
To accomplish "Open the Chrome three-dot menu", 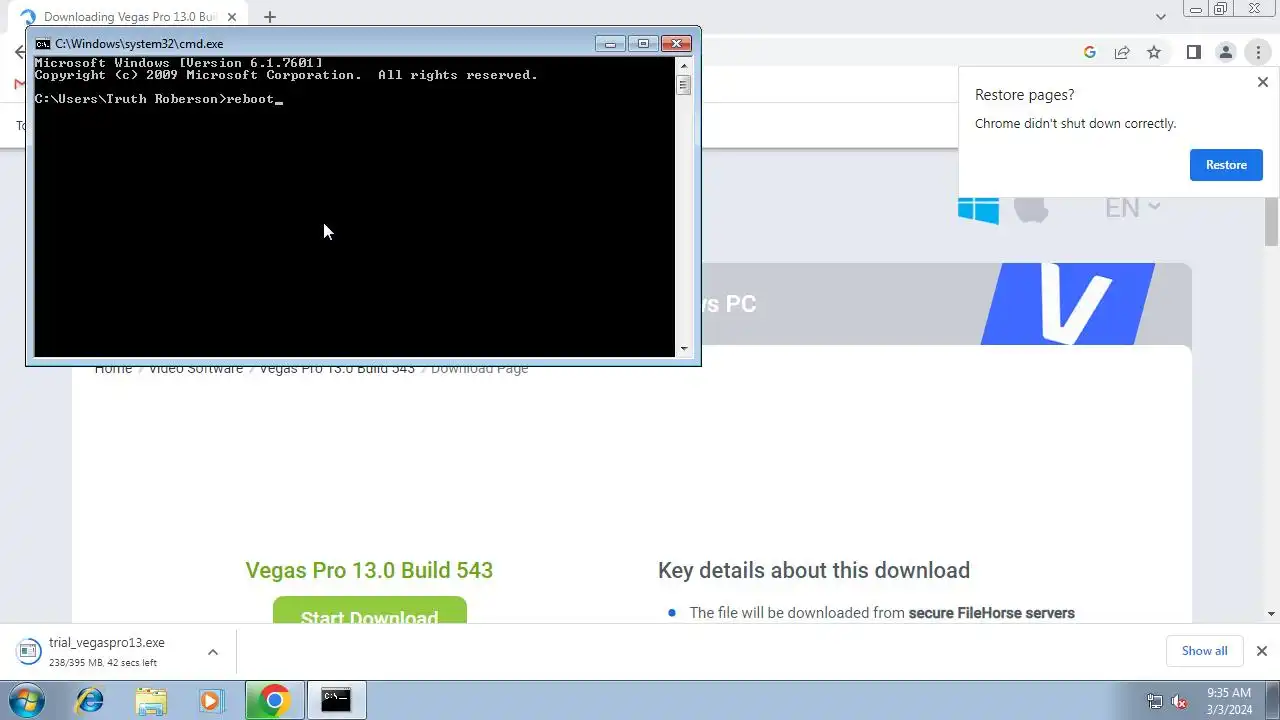I will pyautogui.click(x=1258, y=52).
